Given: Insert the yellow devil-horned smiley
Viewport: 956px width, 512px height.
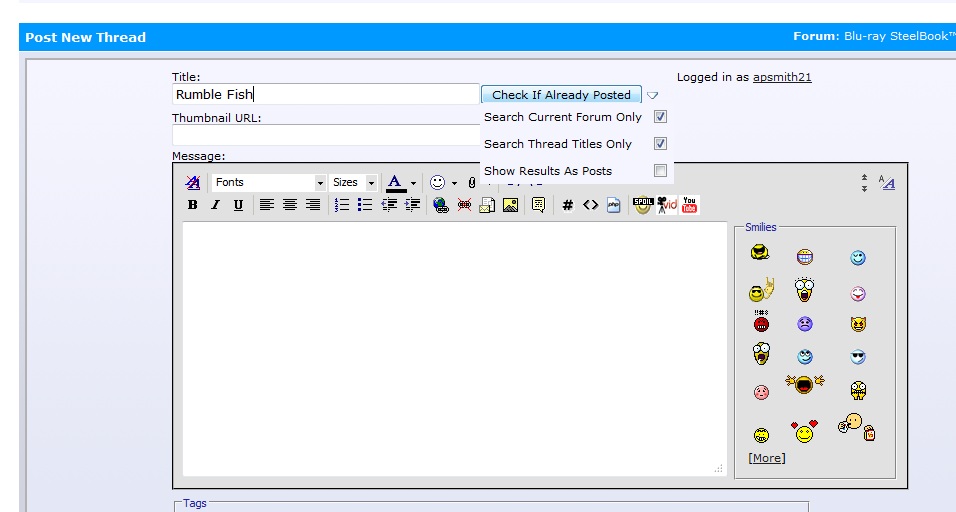Looking at the screenshot, I should (x=858, y=324).
